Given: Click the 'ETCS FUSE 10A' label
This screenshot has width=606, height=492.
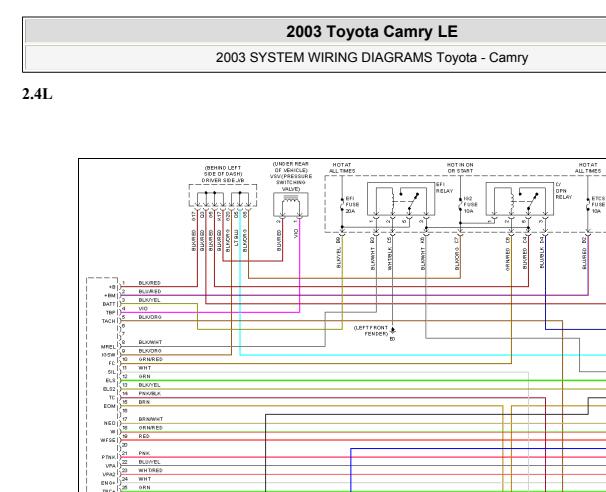Looking at the screenshot, I should pos(598,205).
